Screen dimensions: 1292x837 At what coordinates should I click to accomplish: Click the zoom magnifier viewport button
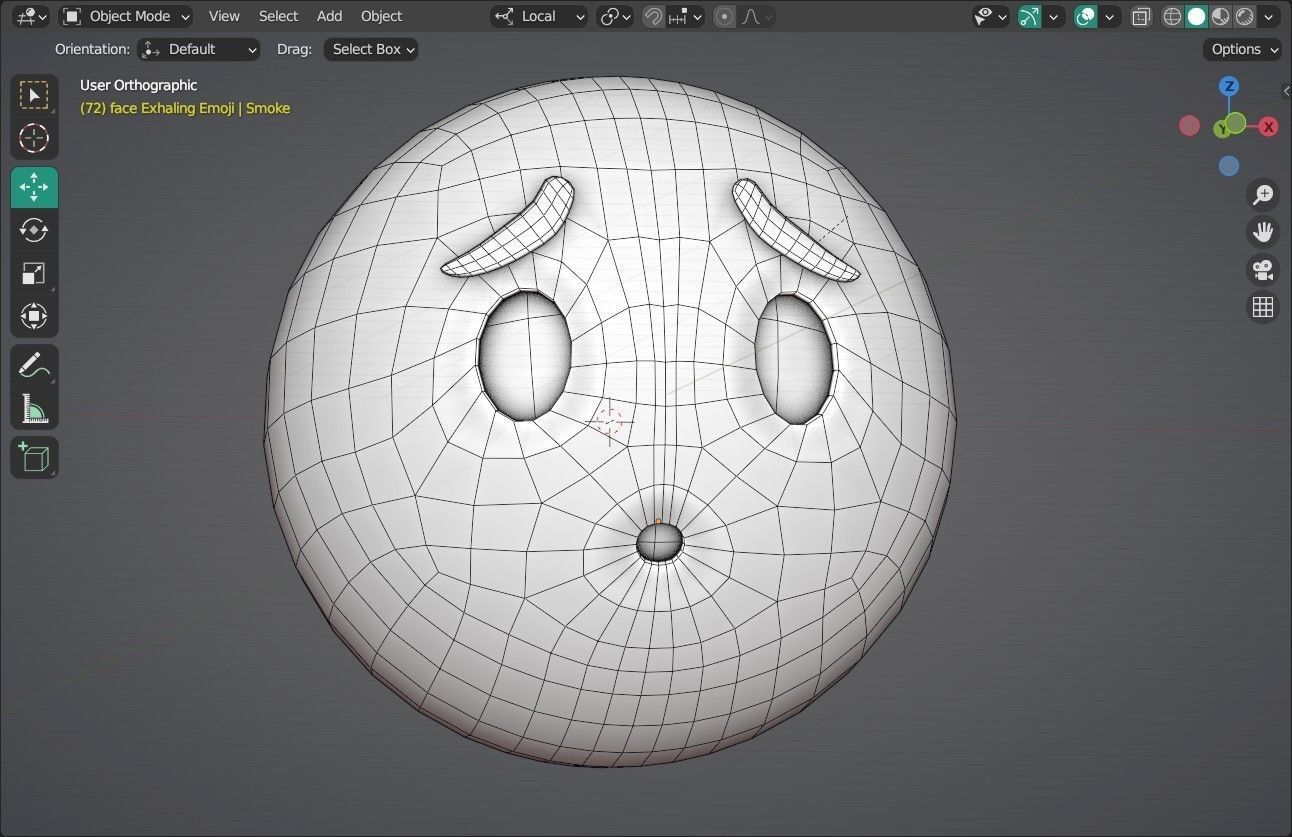(x=1263, y=194)
